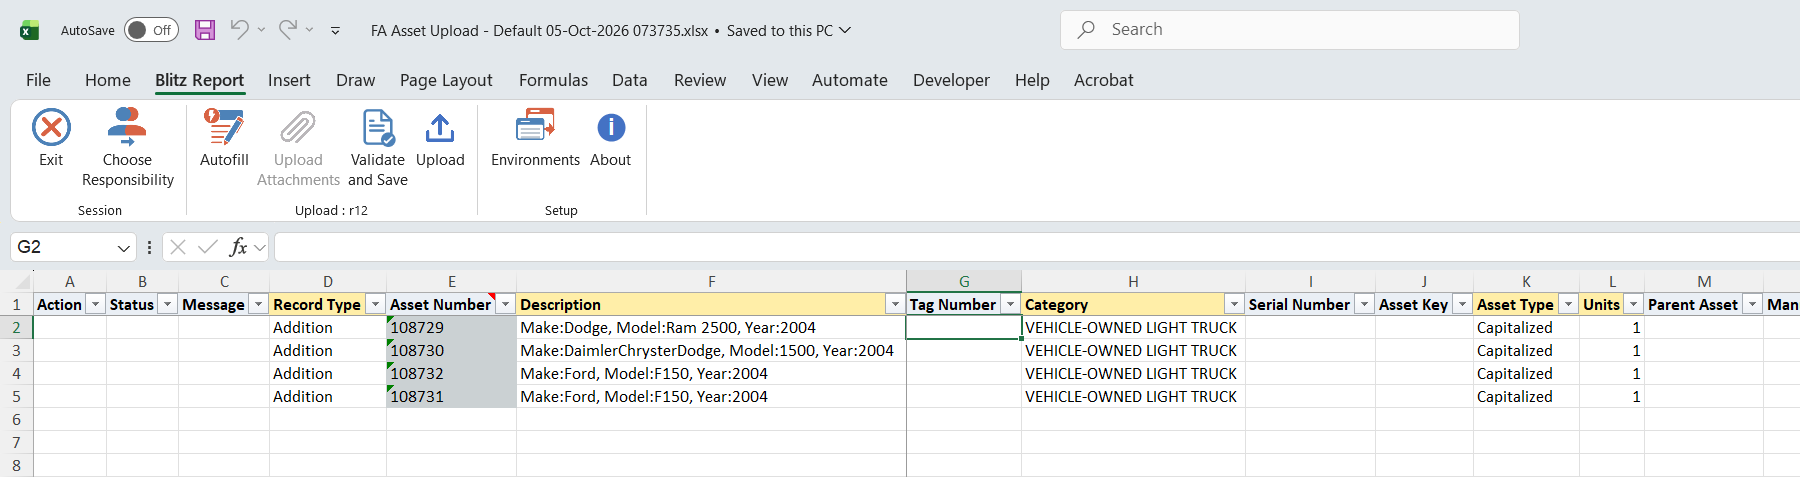Select cell with asset number 108729
The height and width of the screenshot is (477, 1800).
pyautogui.click(x=451, y=327)
